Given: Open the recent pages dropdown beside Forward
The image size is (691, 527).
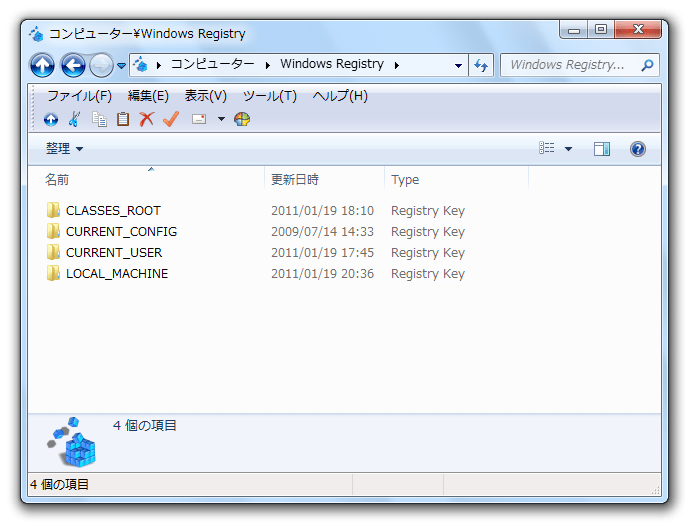Looking at the screenshot, I should tap(121, 66).
